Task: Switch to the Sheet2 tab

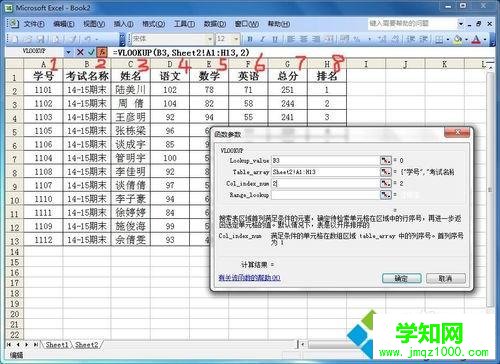Action: pos(87,345)
